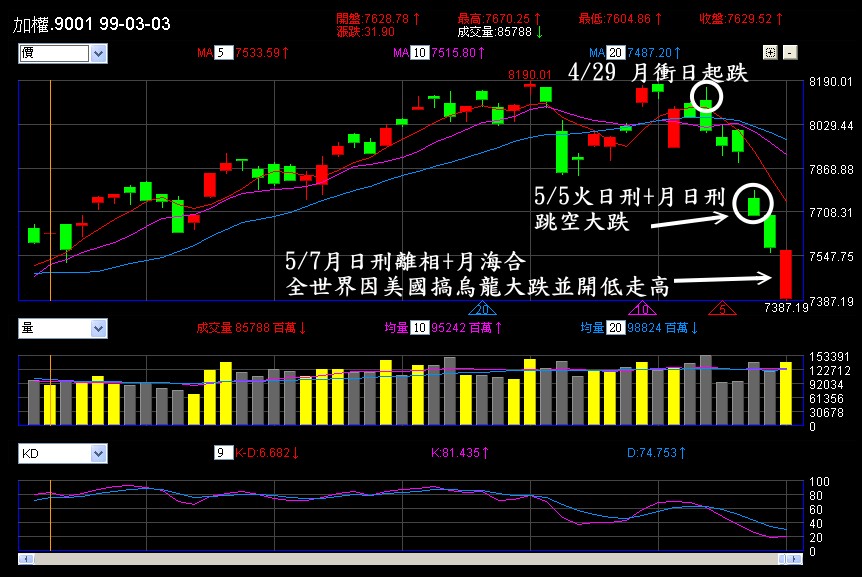862x577 pixels.
Task: Click the 均量 10 period input box
Action: (418, 327)
